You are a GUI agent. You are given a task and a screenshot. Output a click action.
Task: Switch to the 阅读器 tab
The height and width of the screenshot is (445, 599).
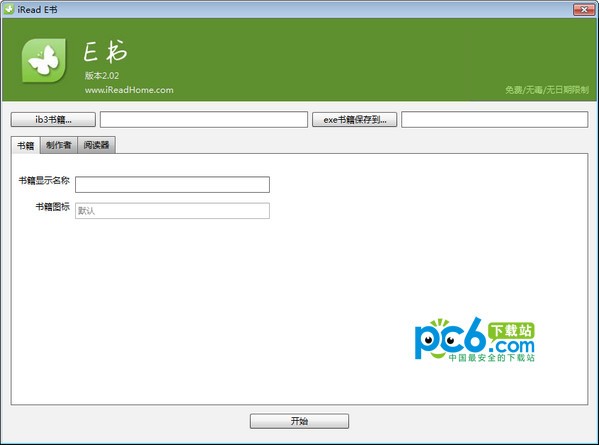coord(96,145)
